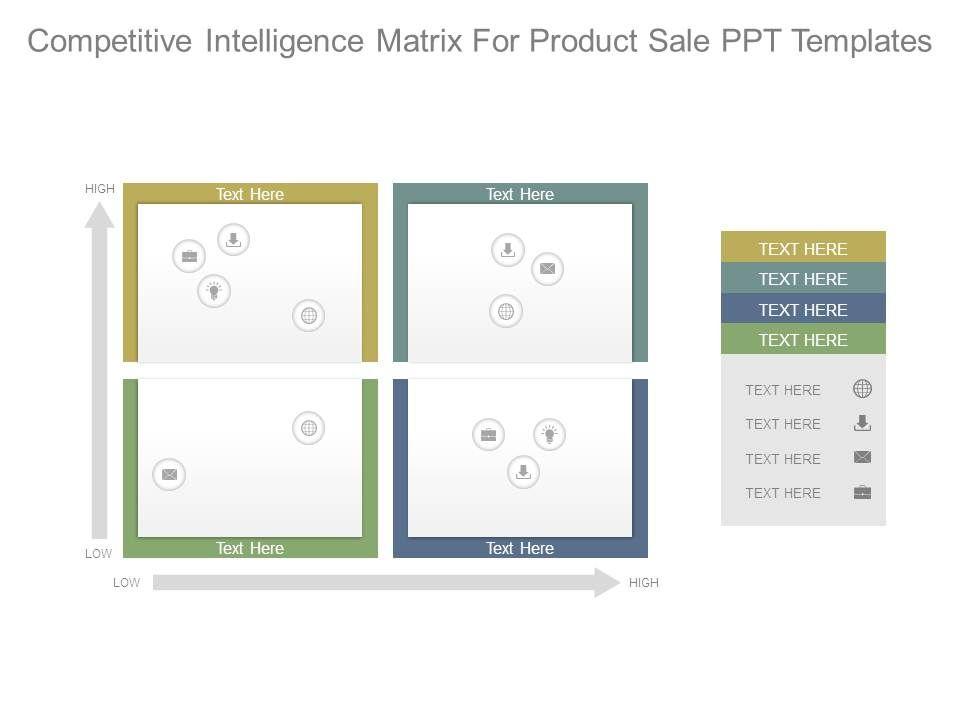Click the briefcase icon in blue quadrant
960x720 pixels.
click(488, 434)
